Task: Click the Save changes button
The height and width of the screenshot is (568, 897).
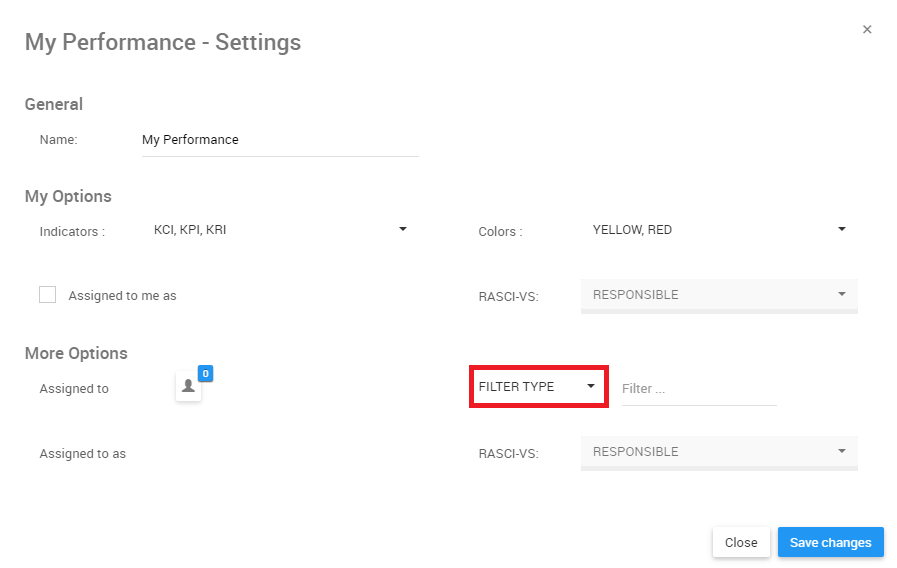Action: (830, 542)
